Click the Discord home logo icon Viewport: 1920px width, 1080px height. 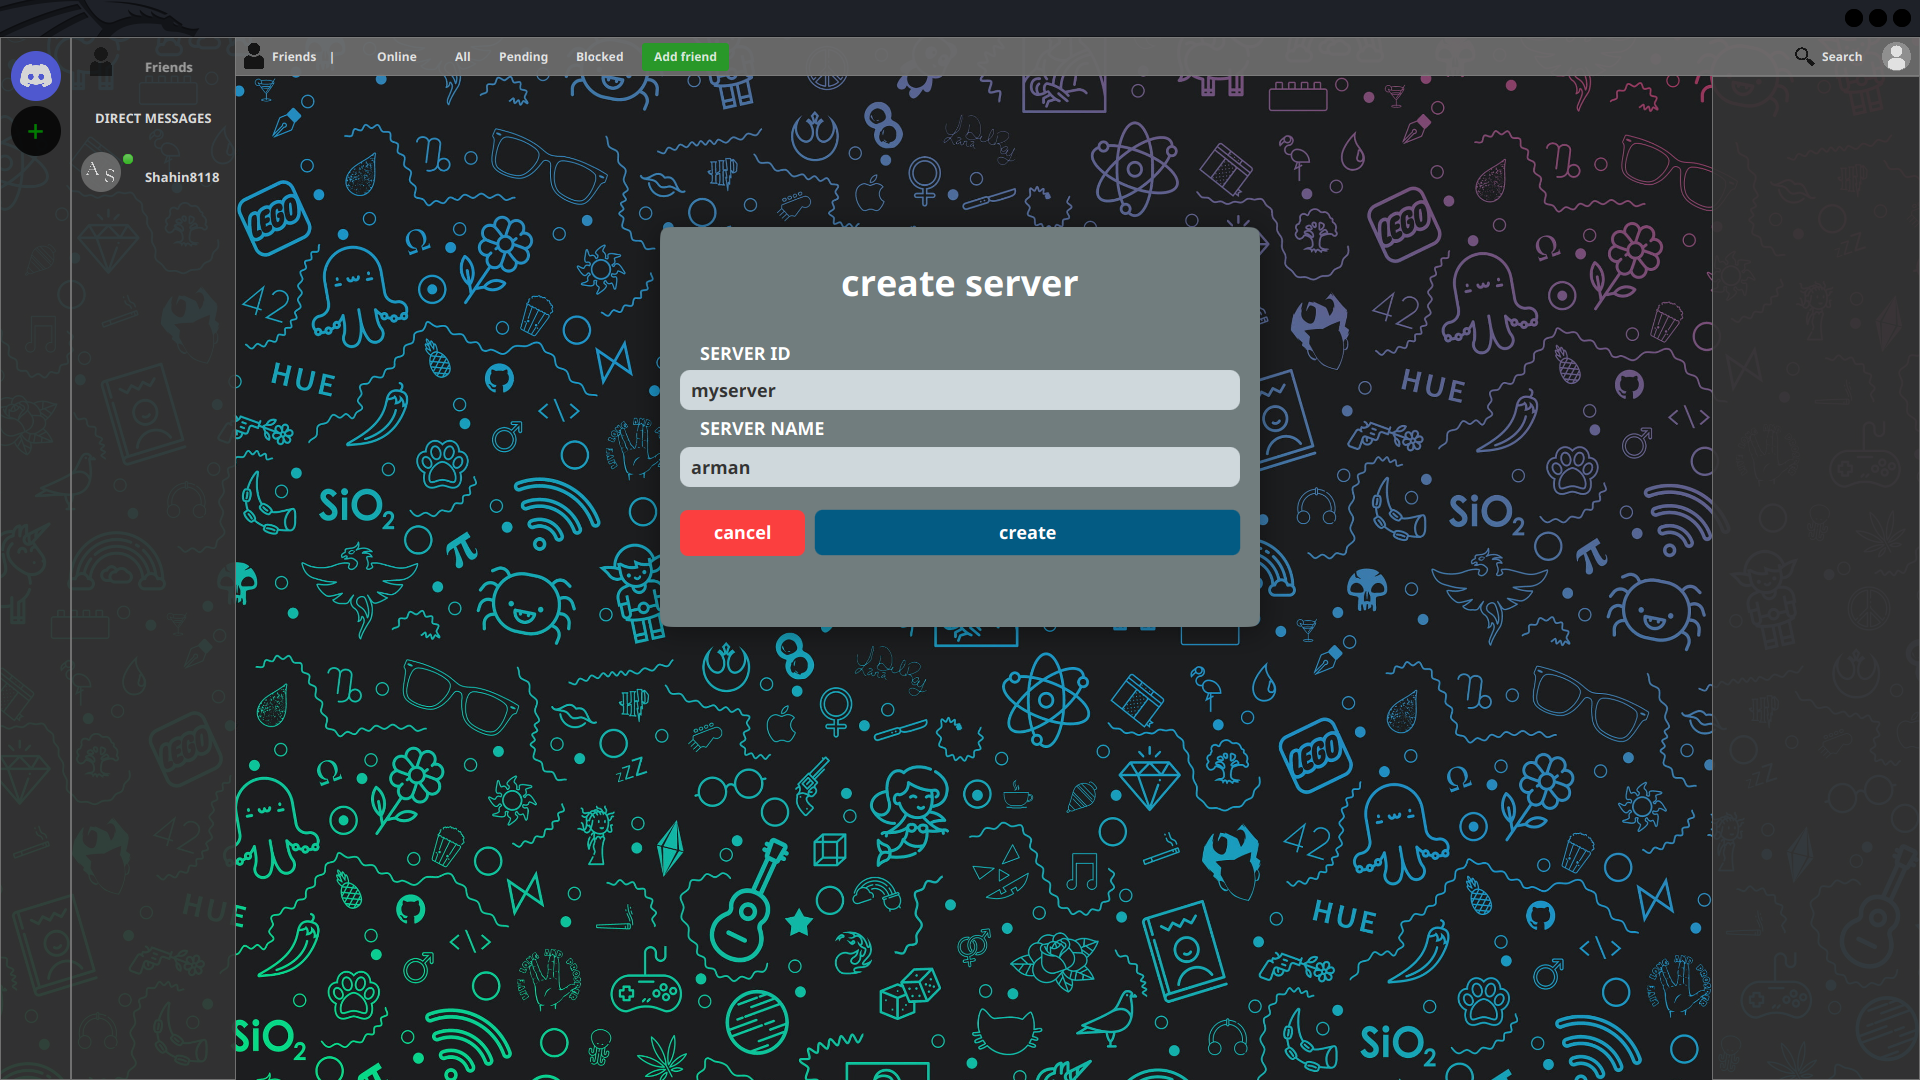36,76
